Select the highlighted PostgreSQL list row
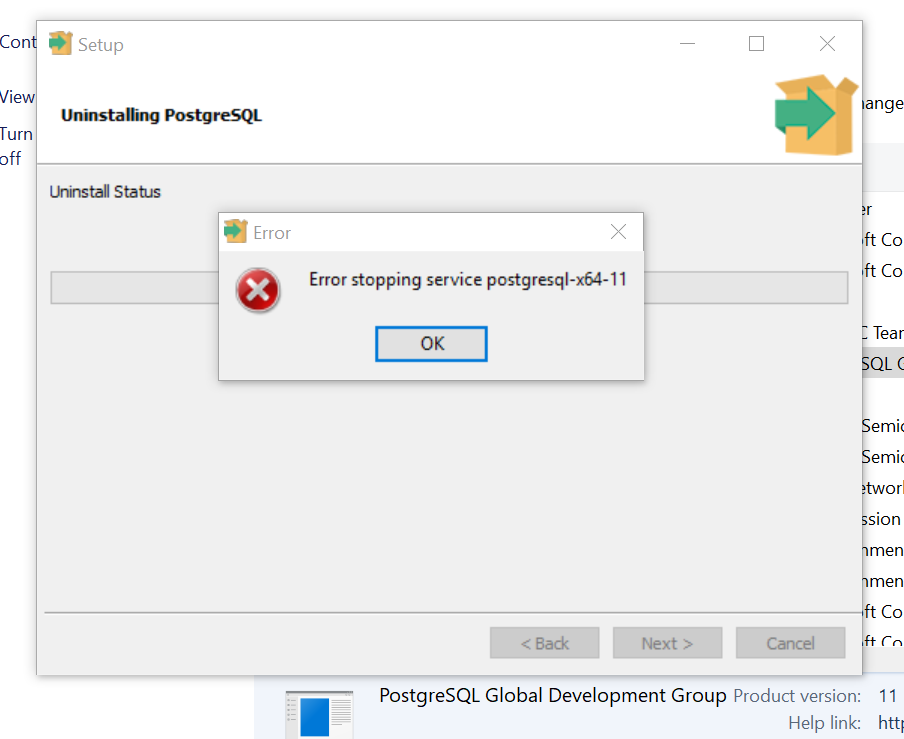 point(883,364)
